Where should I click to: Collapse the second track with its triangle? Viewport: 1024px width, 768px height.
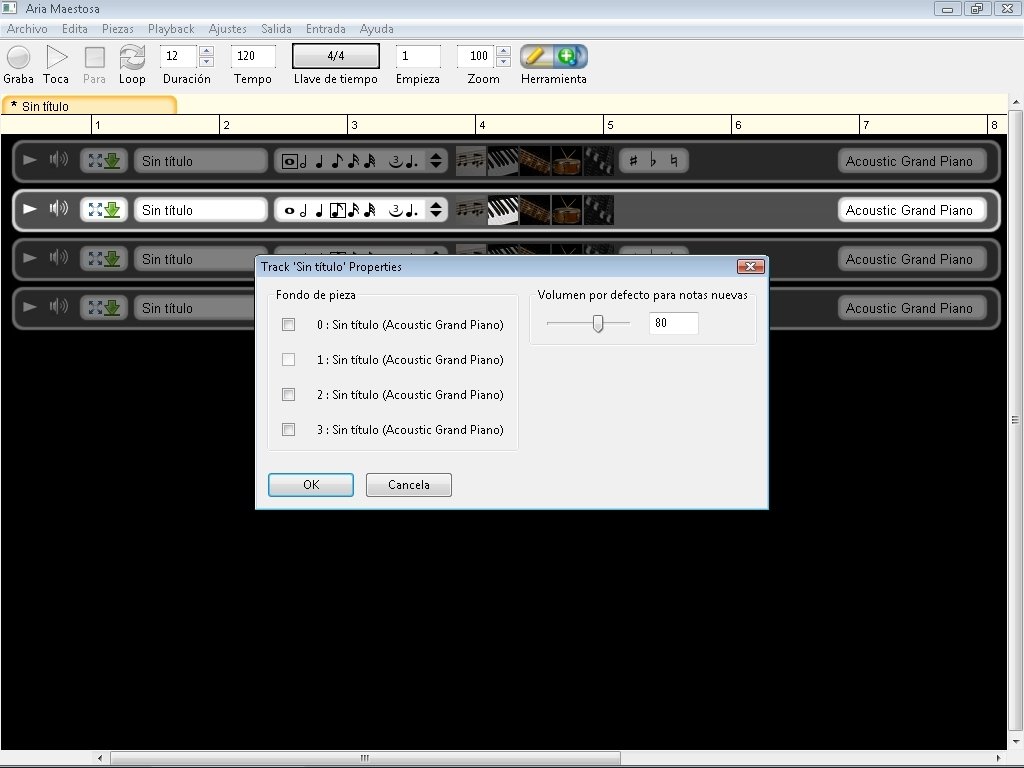(x=29, y=209)
